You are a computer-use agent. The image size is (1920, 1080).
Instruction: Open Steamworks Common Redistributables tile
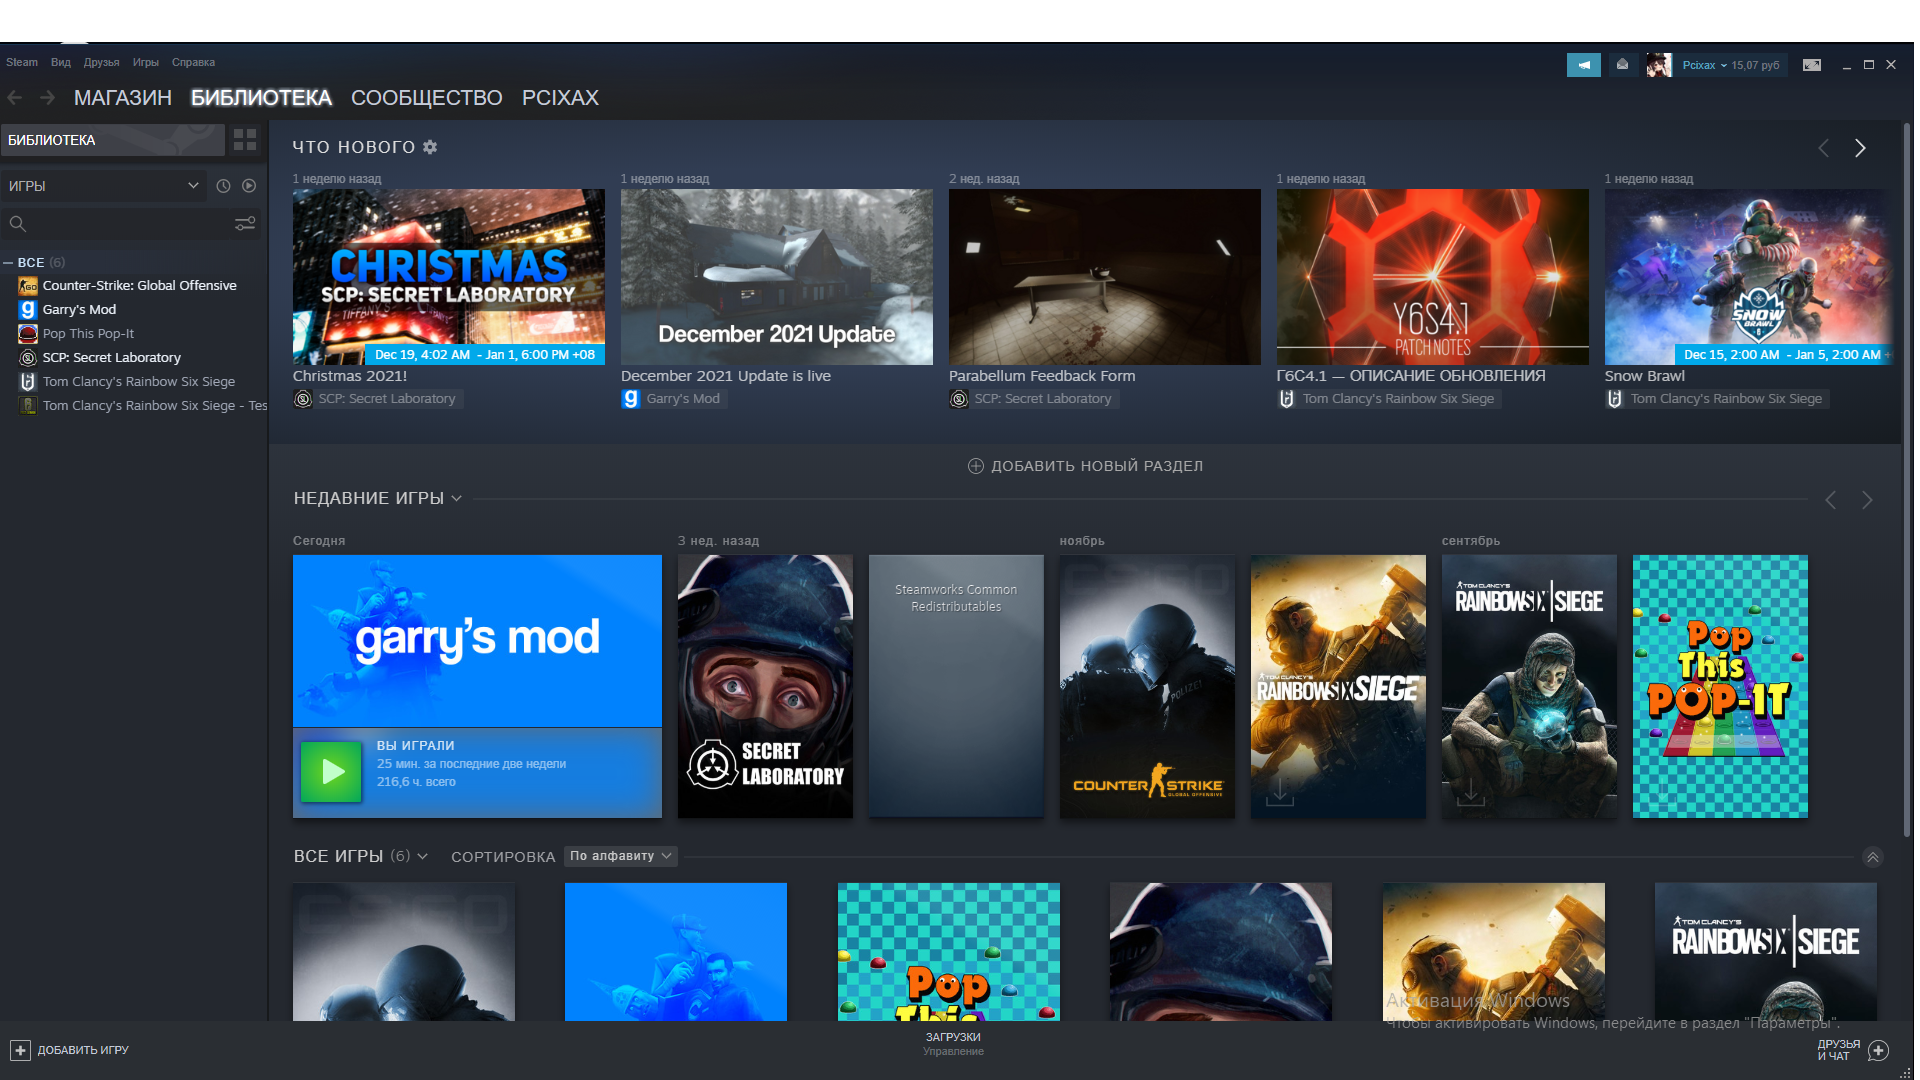[956, 686]
